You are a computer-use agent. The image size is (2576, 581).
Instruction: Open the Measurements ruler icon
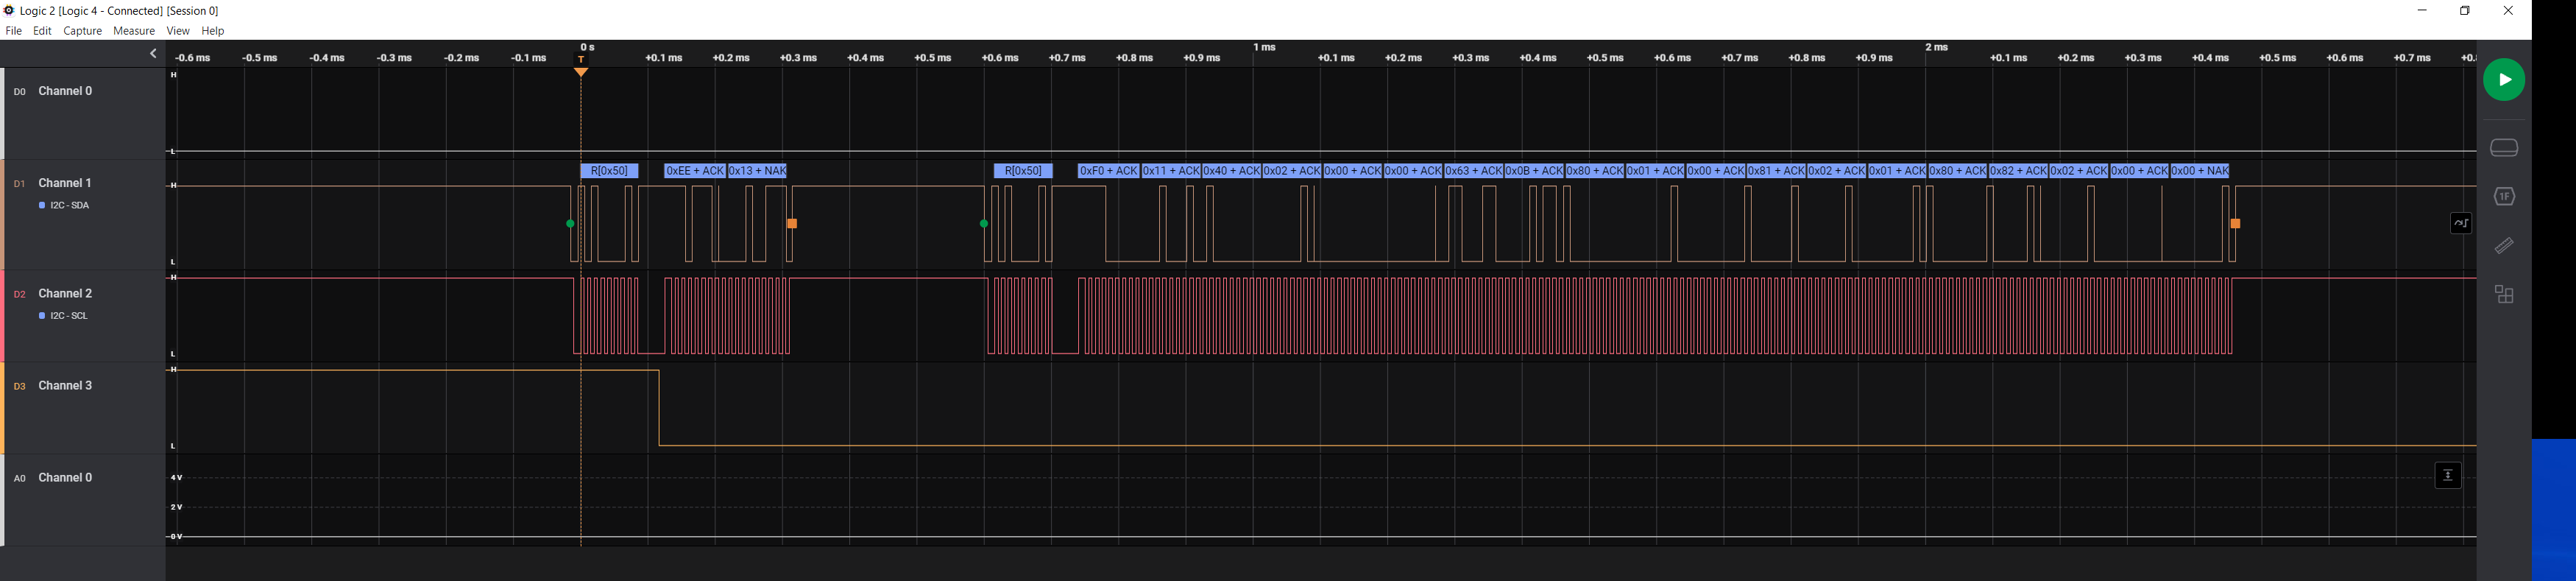2504,246
